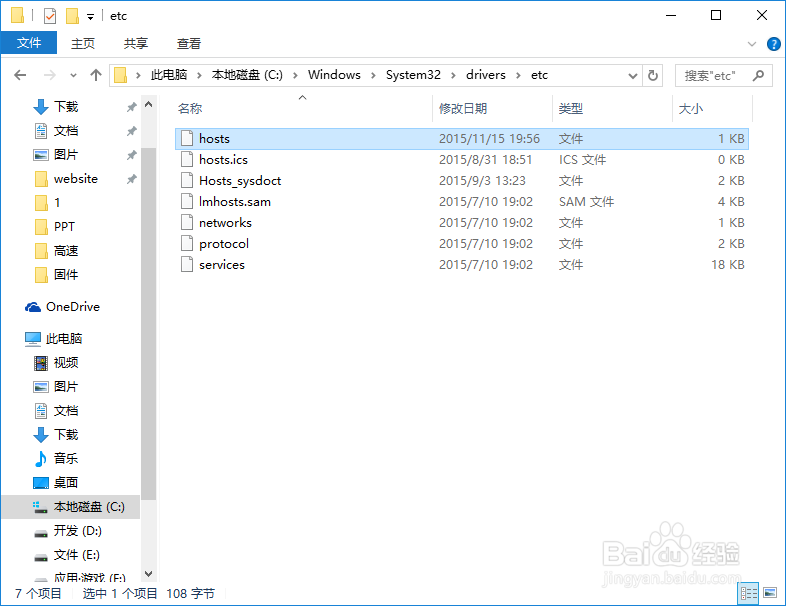Open the Customize Quick Access Toolbar dropdown
This screenshot has height=606, width=786.
(91, 17)
